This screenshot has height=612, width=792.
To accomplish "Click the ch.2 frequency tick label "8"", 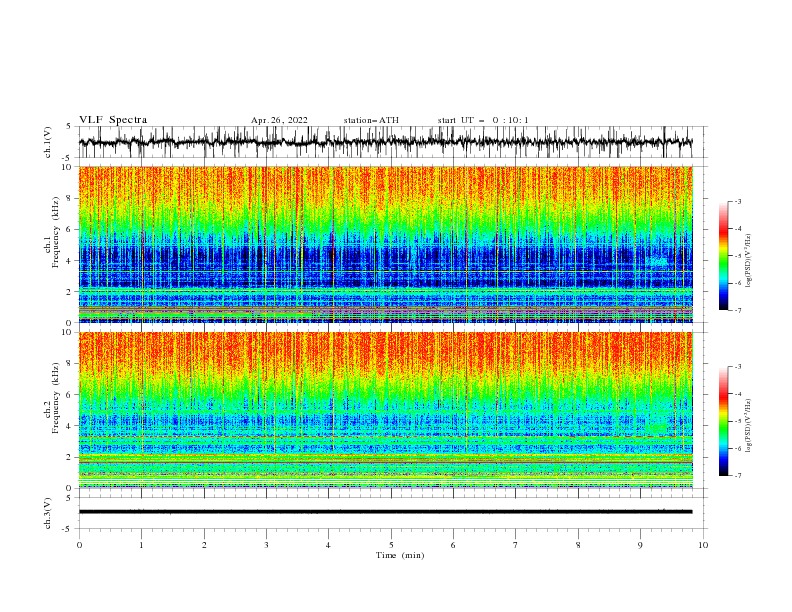I will 70,364.
